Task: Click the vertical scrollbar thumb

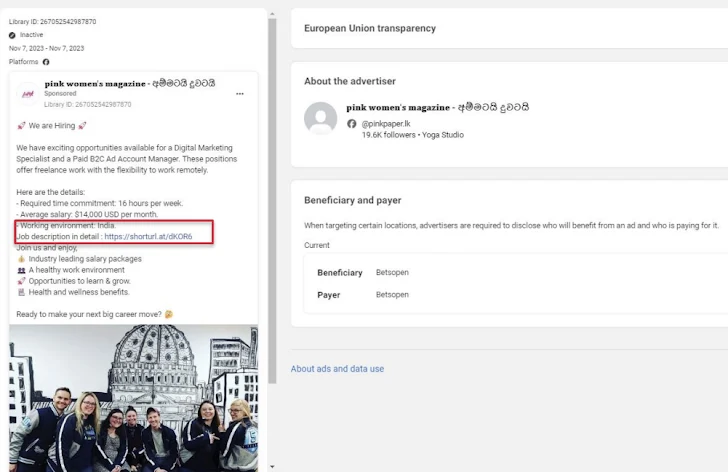Action: (272, 200)
